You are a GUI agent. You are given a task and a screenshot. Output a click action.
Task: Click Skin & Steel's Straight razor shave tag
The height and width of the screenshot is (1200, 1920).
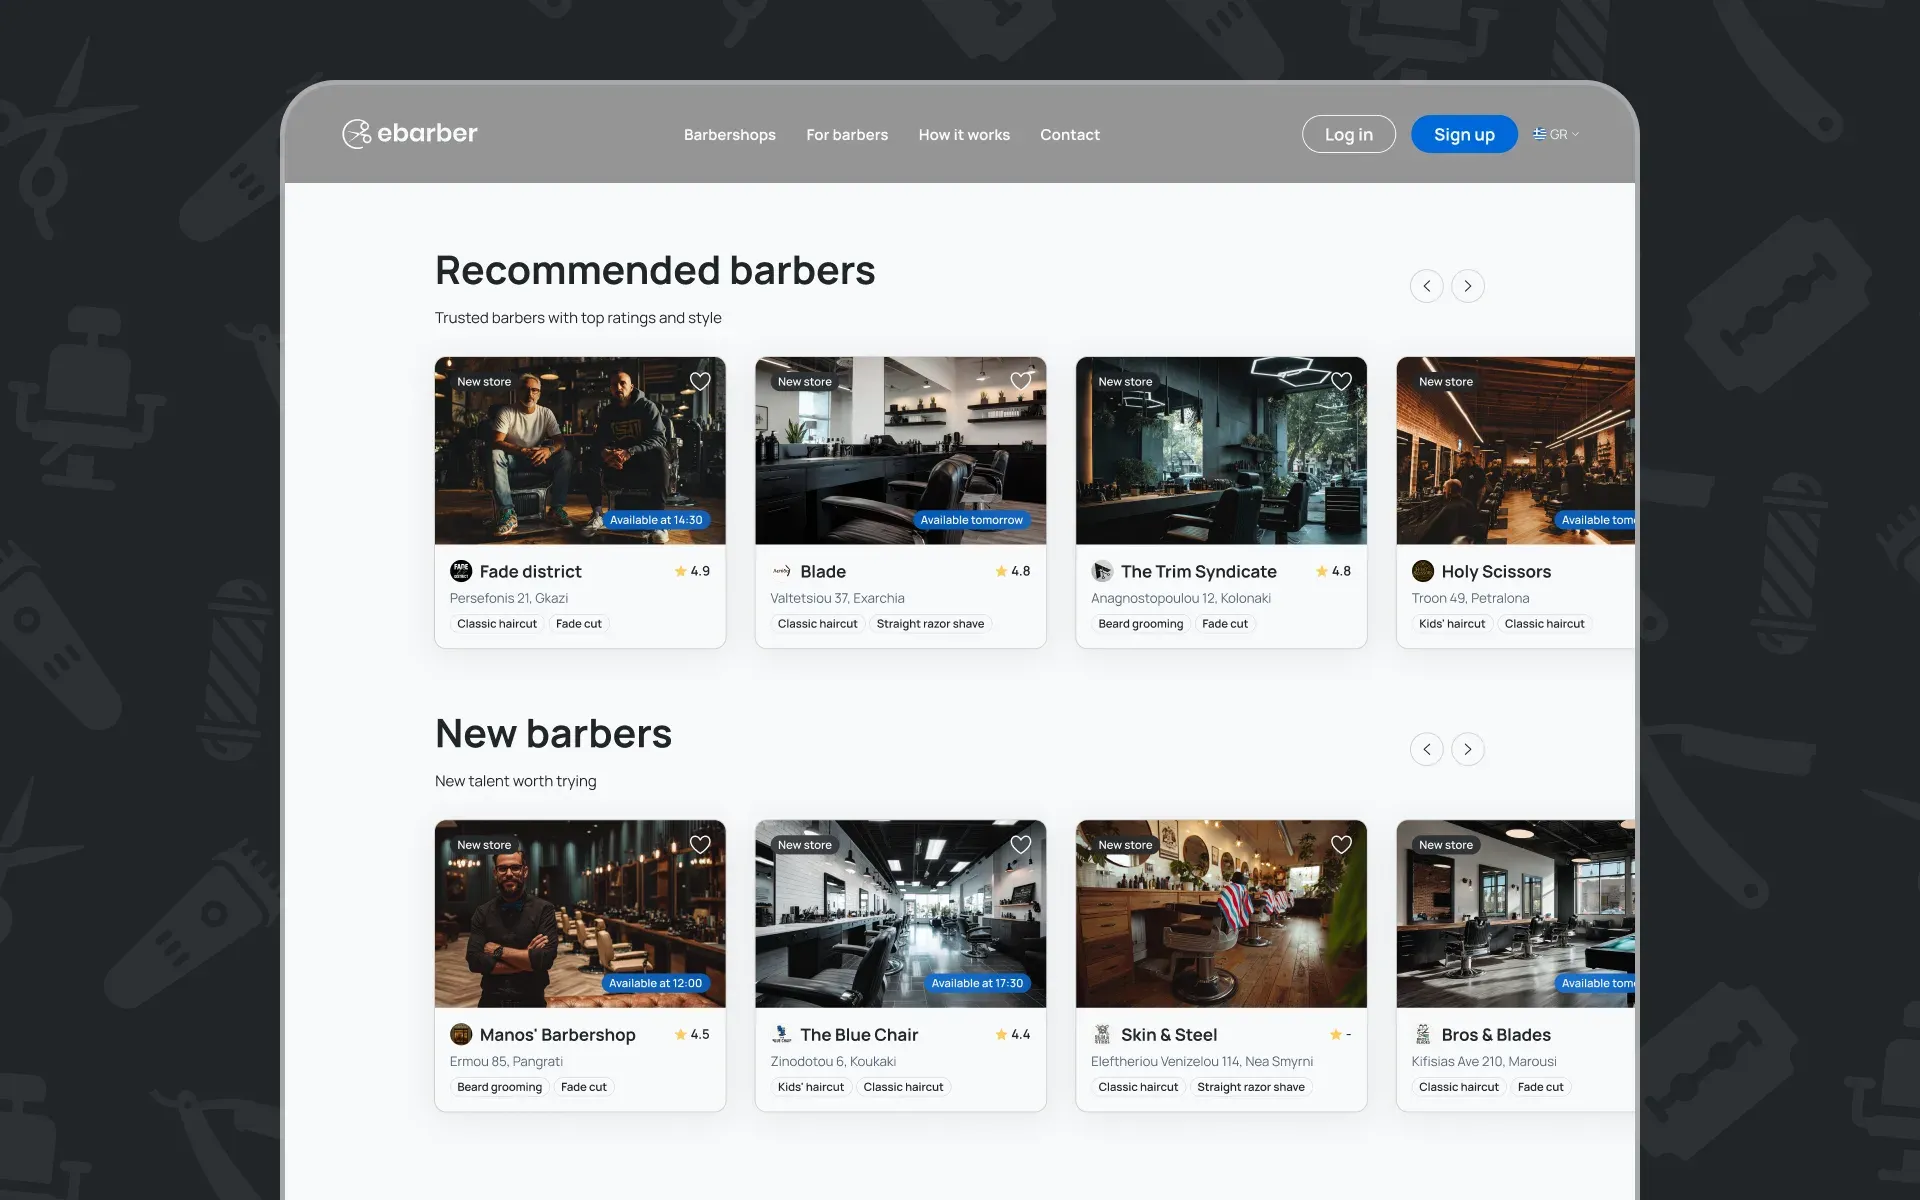point(1250,1087)
